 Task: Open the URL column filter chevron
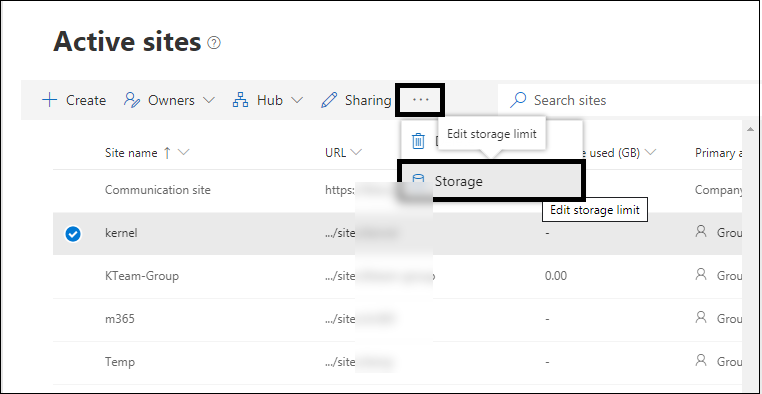[x=356, y=153]
